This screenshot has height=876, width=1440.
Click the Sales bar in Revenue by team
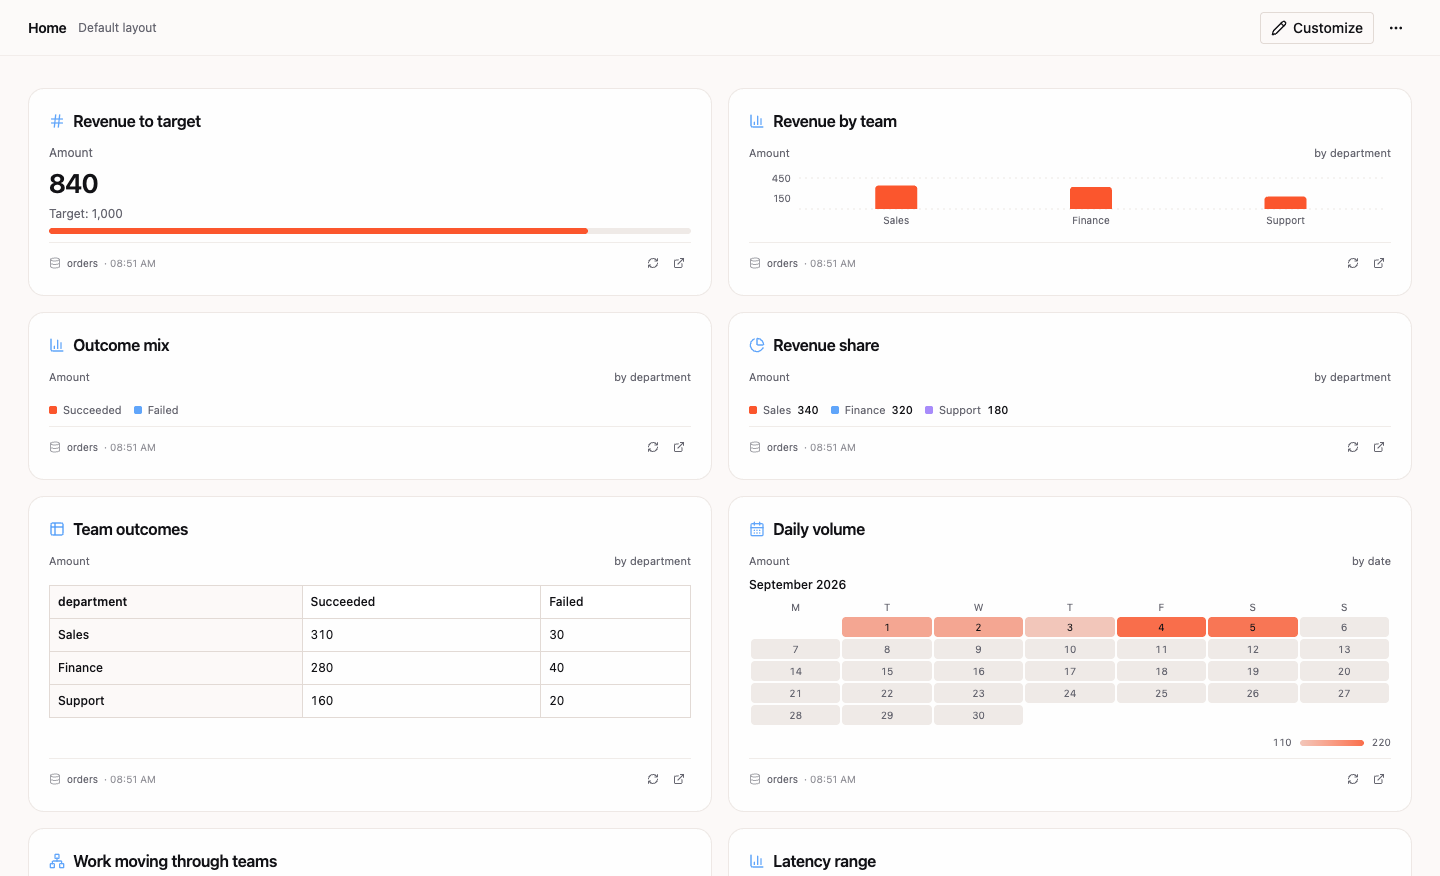click(x=896, y=197)
